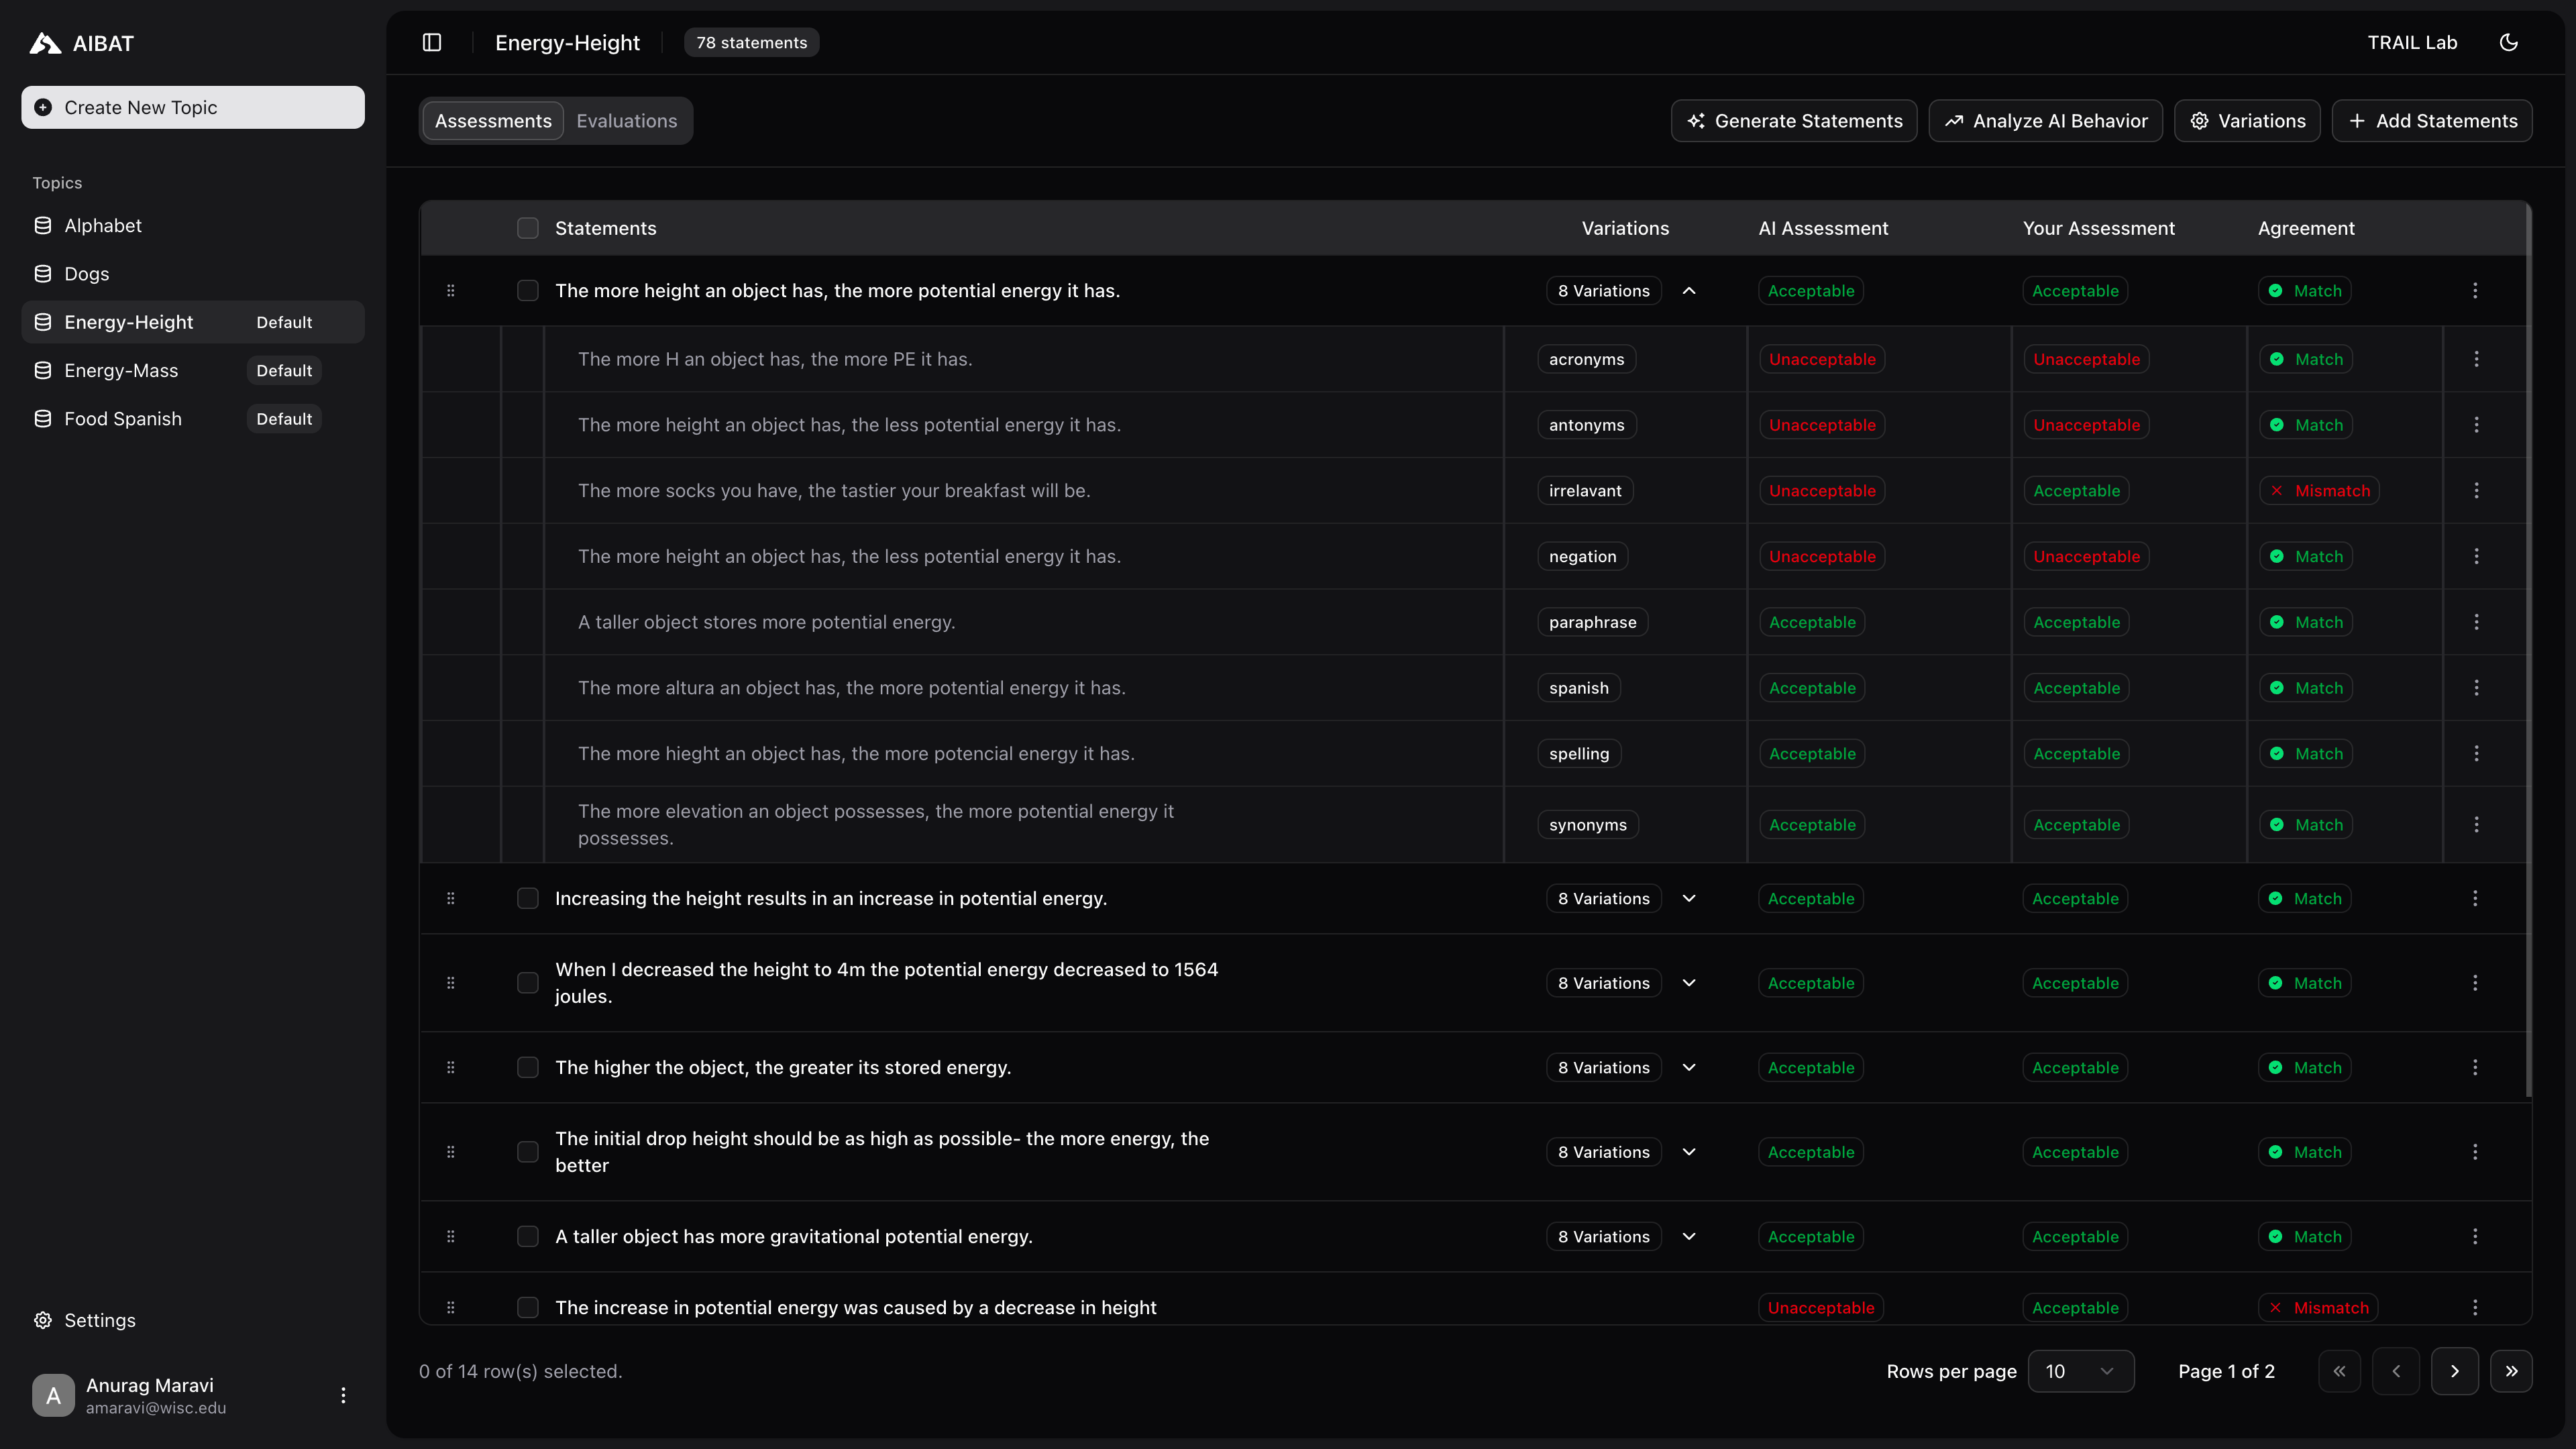Select the checkbox for the first statement row

[x=528, y=290]
